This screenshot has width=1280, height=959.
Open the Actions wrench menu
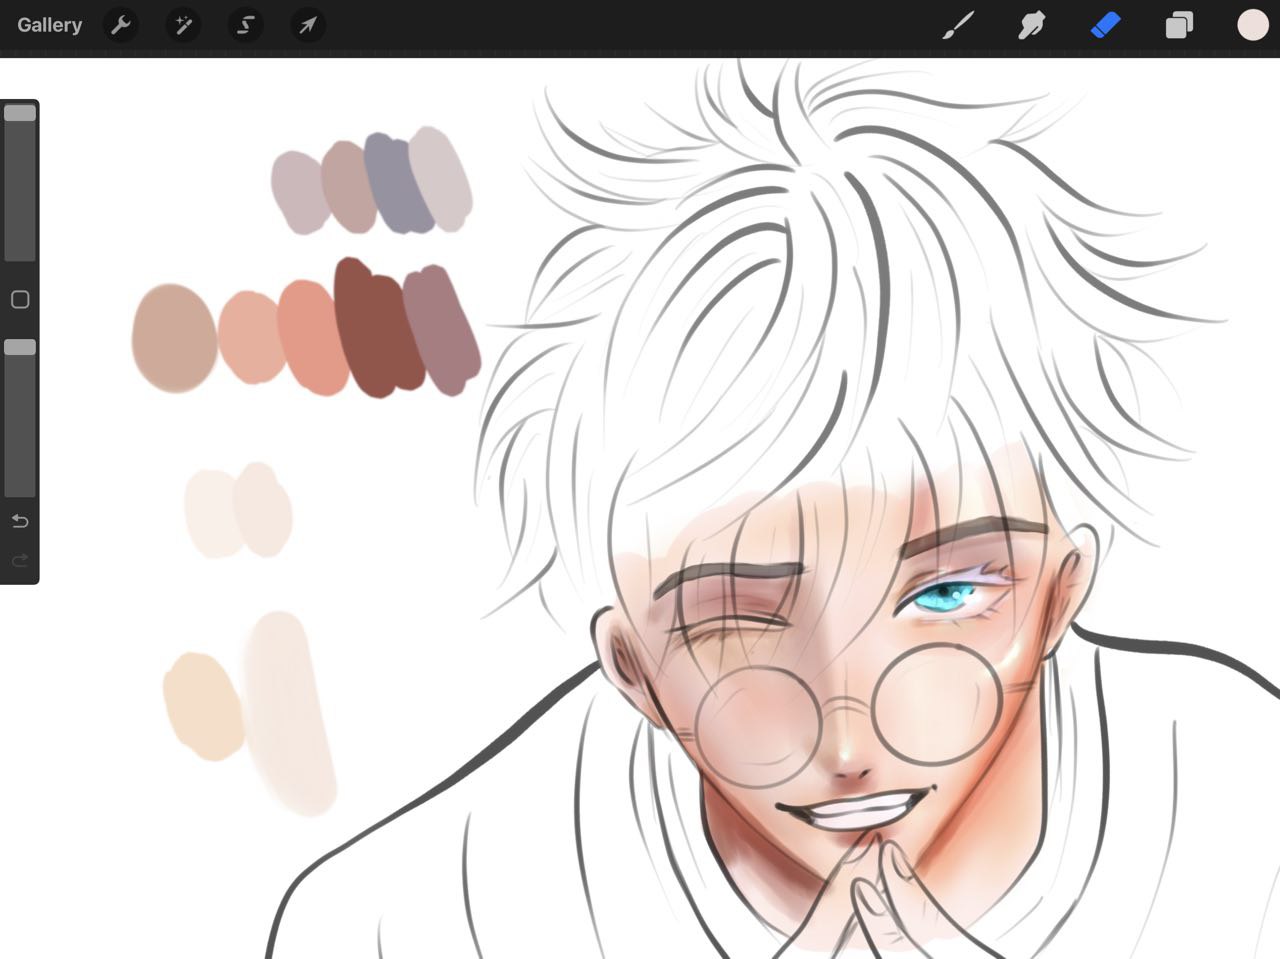pyautogui.click(x=121, y=25)
